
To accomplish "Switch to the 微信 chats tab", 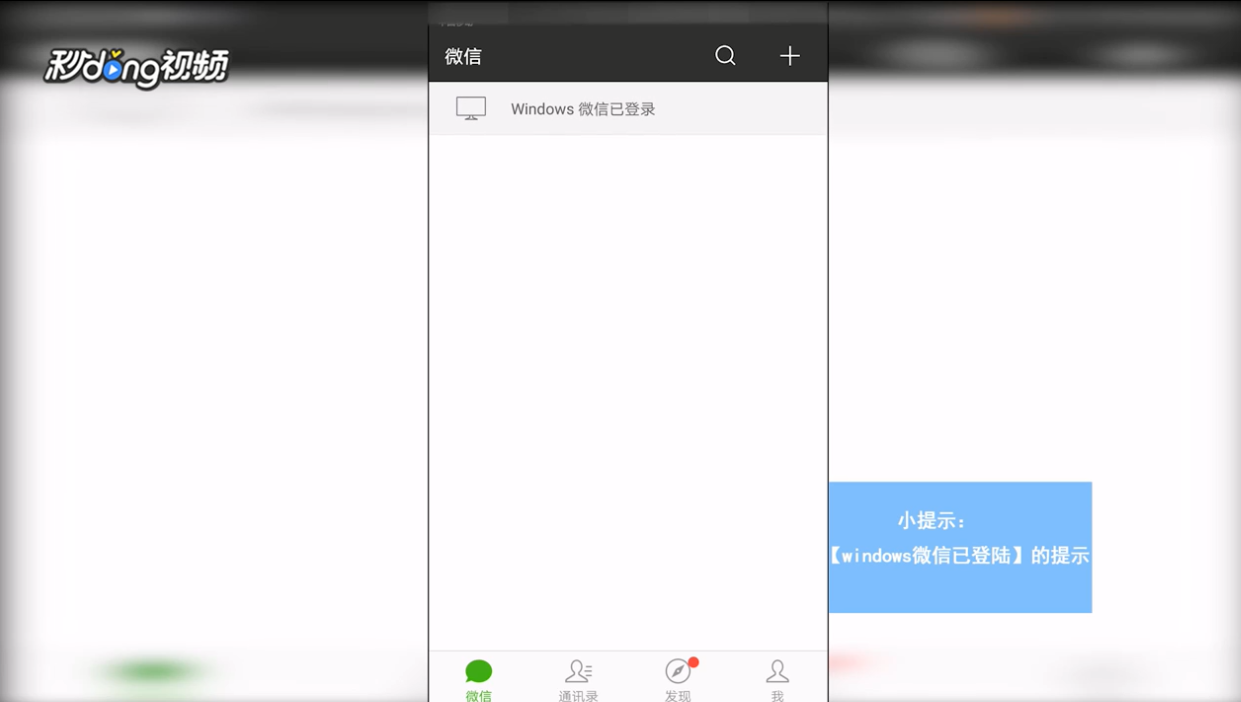I will pos(479,680).
